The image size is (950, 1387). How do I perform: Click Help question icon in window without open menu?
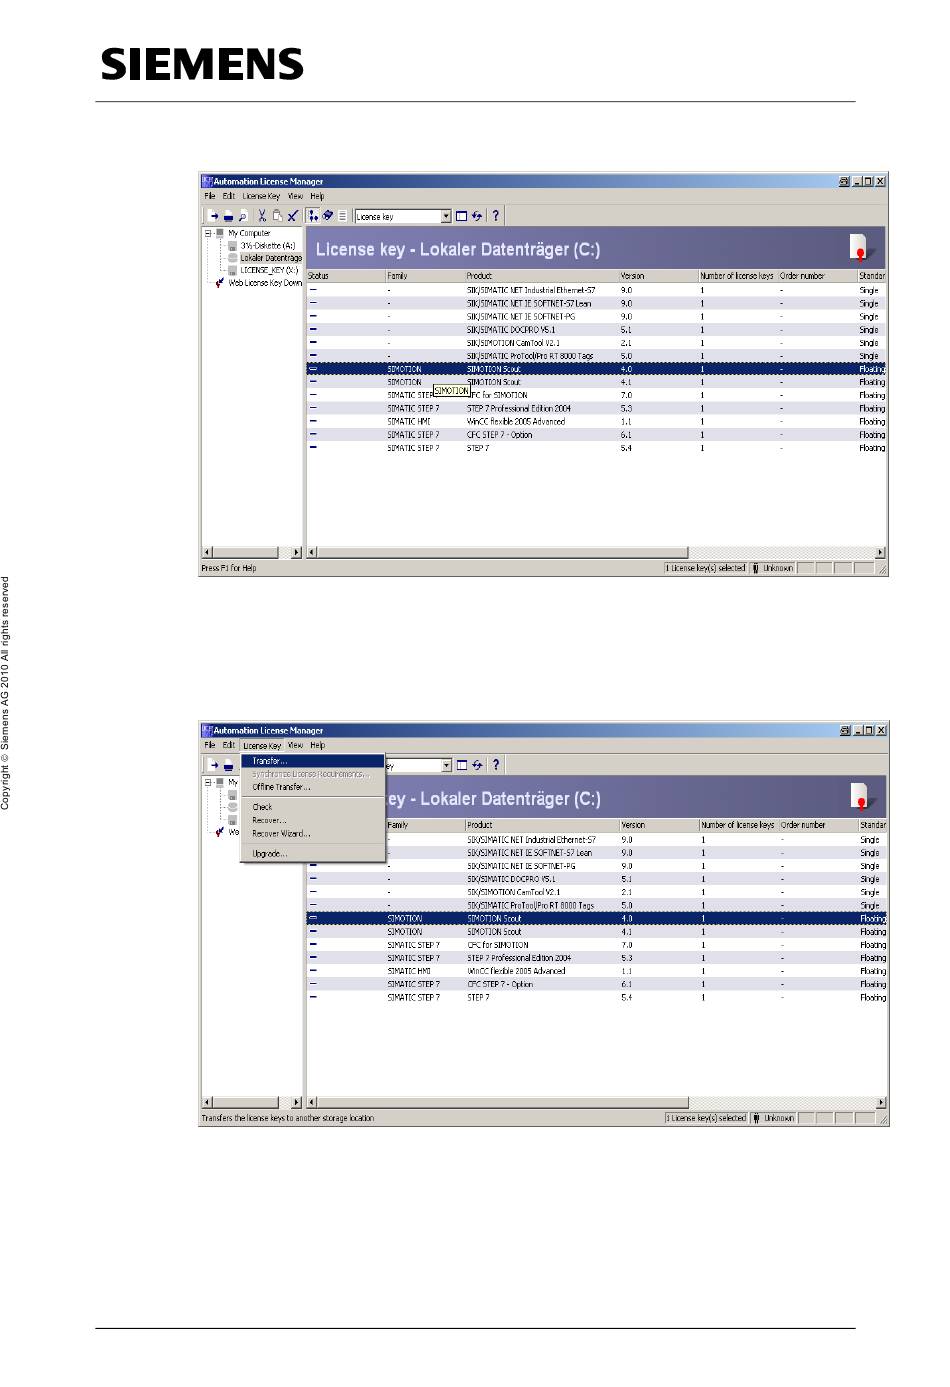[x=496, y=216]
